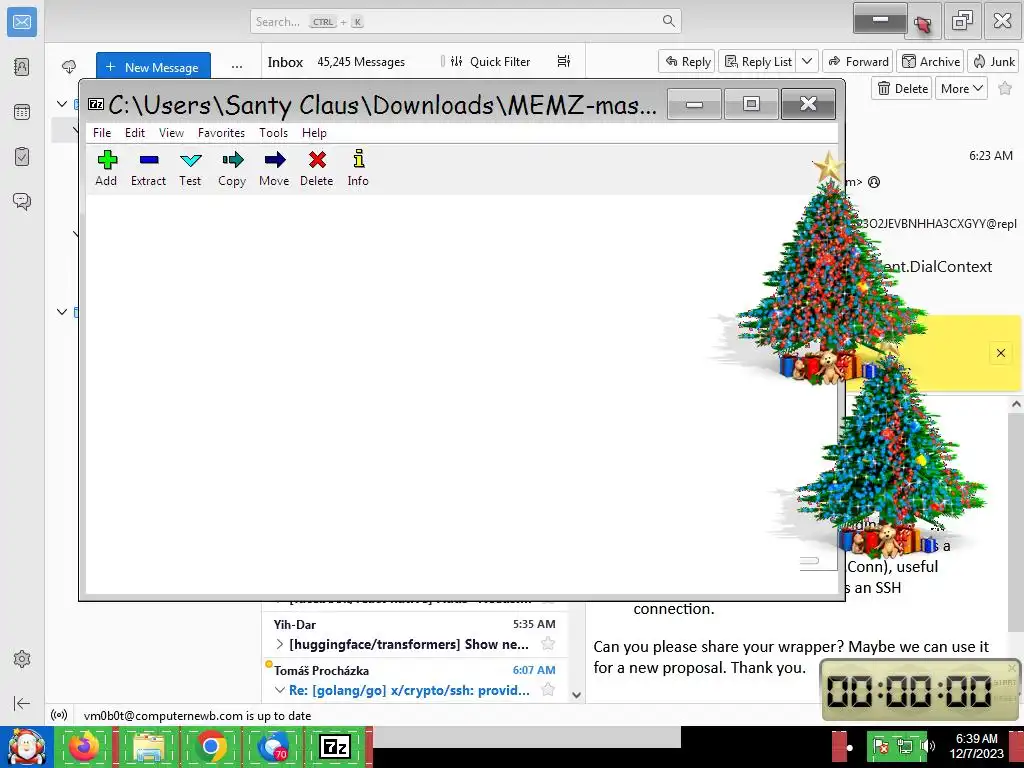1024x768 pixels.
Task: Click the search magnifier icon
Action: (x=668, y=21)
